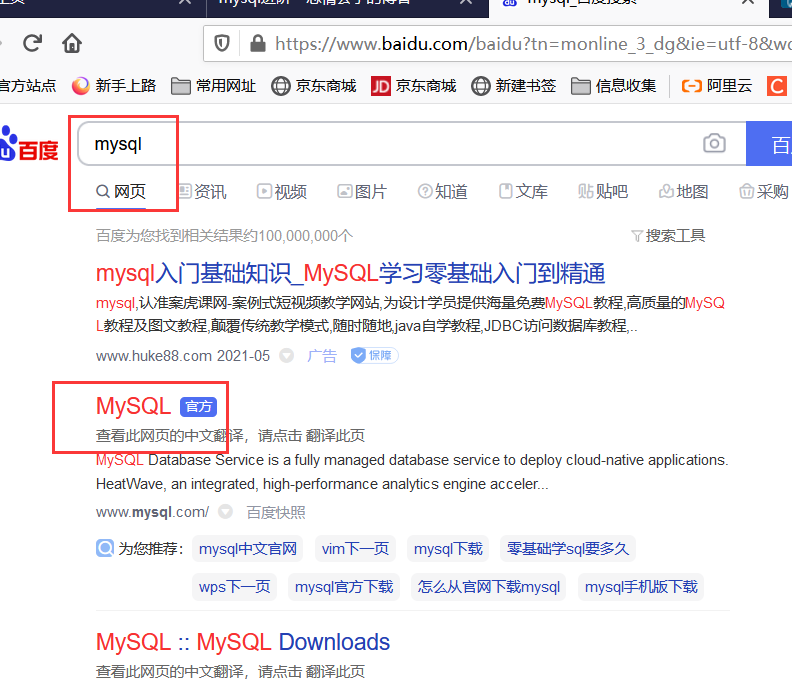Screen dimensions: 792x679
Task: Switch to 贴吧 search tab
Action: (603, 192)
